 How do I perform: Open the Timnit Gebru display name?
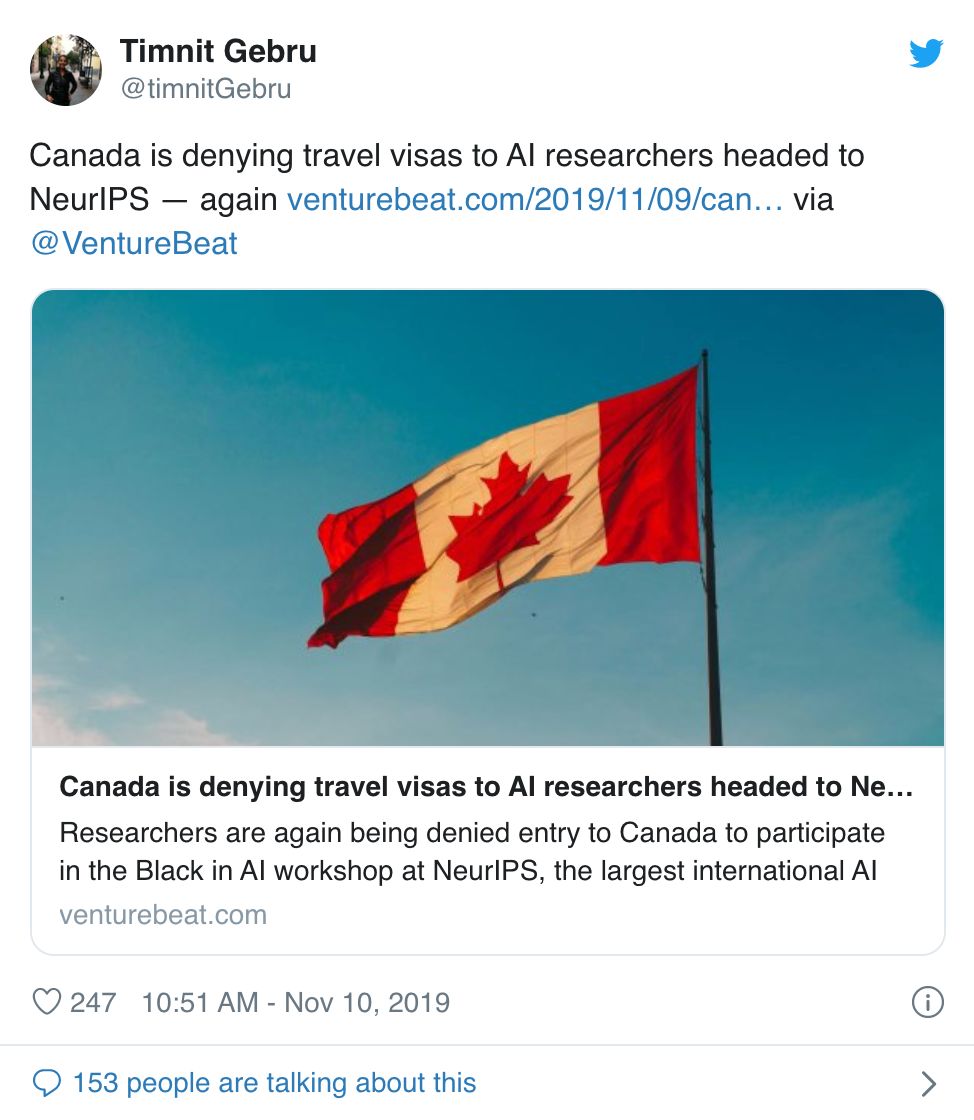[x=218, y=51]
